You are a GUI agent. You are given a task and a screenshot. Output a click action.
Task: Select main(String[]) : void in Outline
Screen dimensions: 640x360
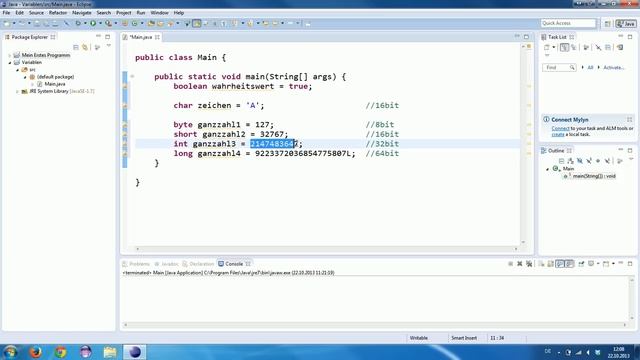(x=594, y=176)
